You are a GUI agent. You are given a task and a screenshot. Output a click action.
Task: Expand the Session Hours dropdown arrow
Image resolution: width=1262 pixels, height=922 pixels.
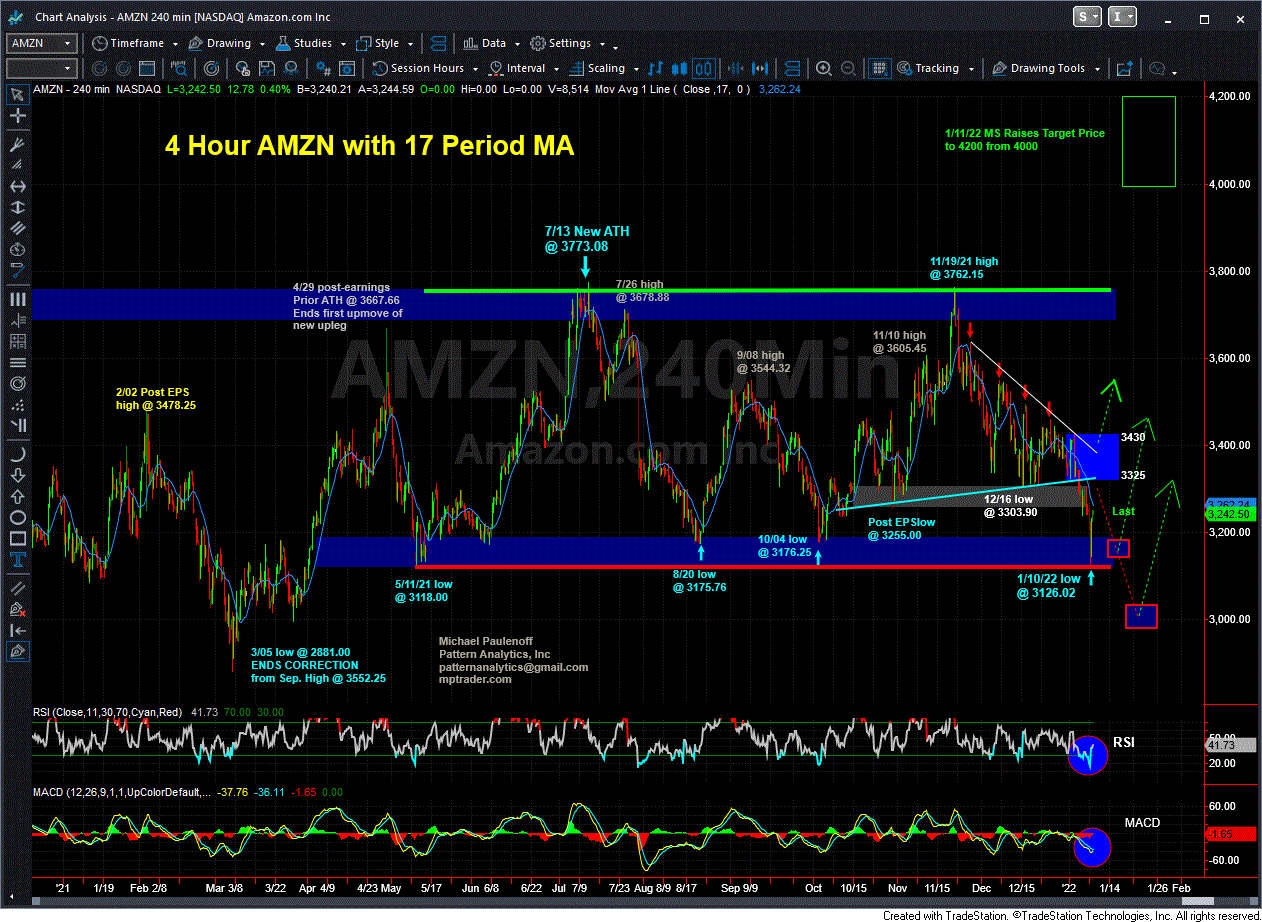tap(475, 69)
